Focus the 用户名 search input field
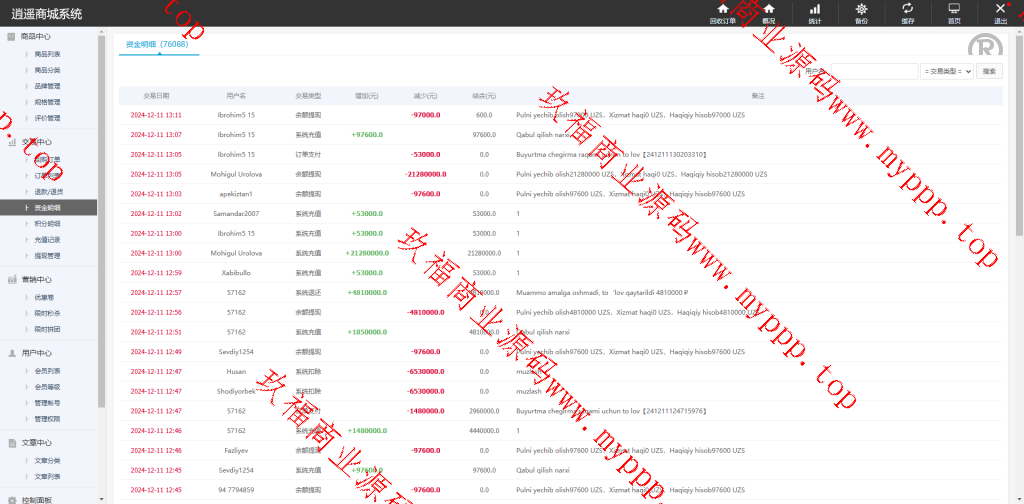The width and height of the screenshot is (1024, 504). pyautogui.click(x=873, y=71)
